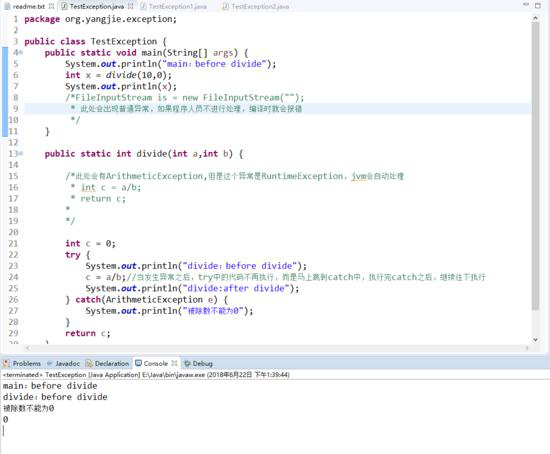Click the horizontal scrollbar left arrow
The image size is (550, 454).
28,348
